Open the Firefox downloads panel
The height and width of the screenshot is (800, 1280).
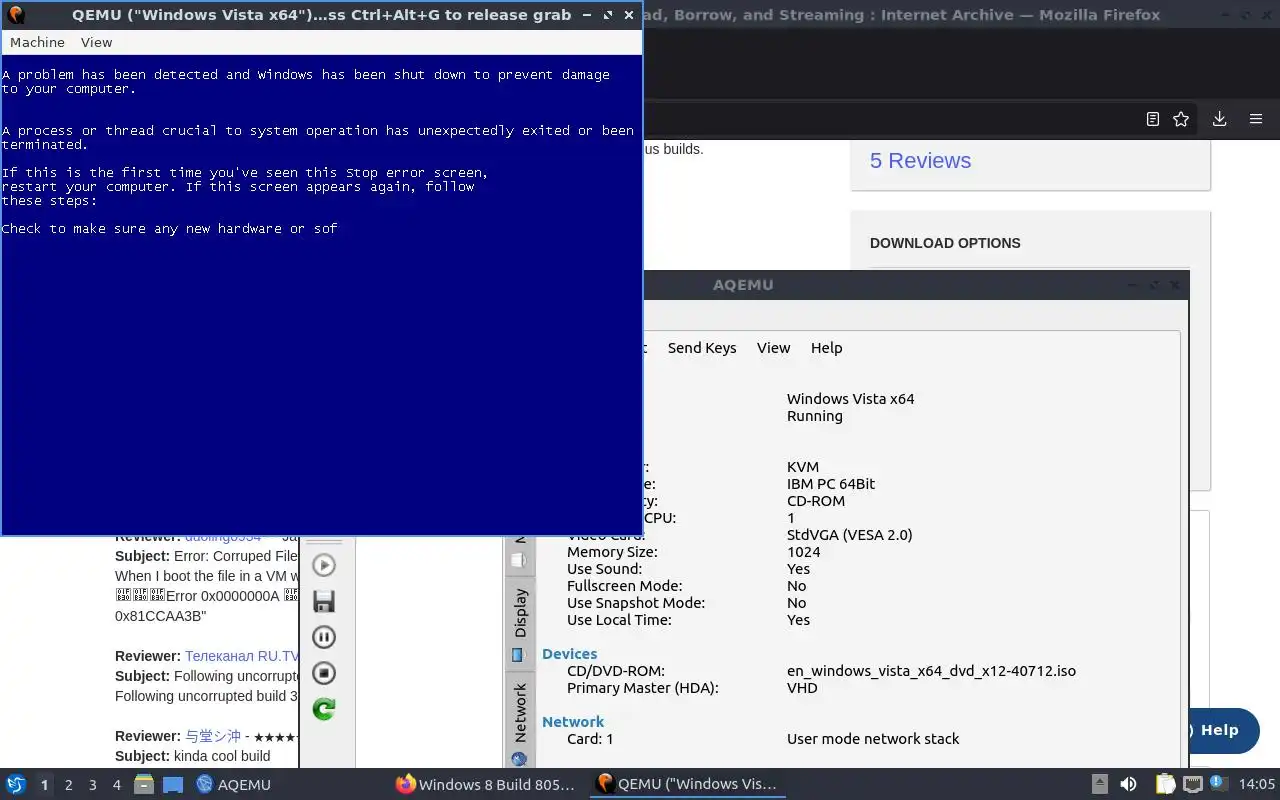(x=1219, y=119)
